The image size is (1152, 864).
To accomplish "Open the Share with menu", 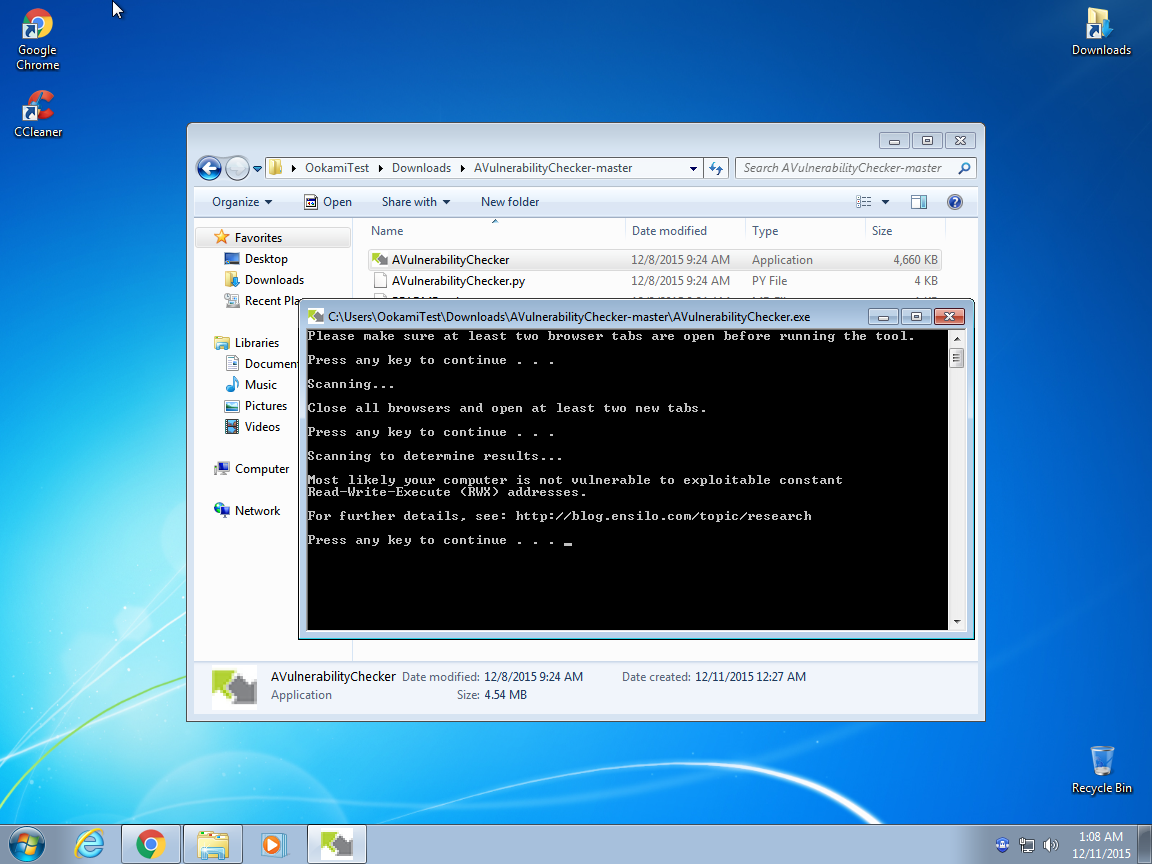I will click(x=416, y=202).
